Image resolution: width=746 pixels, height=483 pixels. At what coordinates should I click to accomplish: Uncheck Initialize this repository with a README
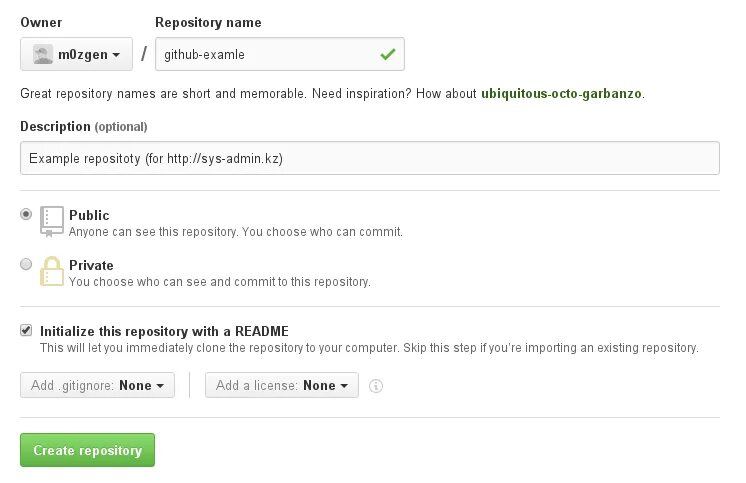coord(26,330)
